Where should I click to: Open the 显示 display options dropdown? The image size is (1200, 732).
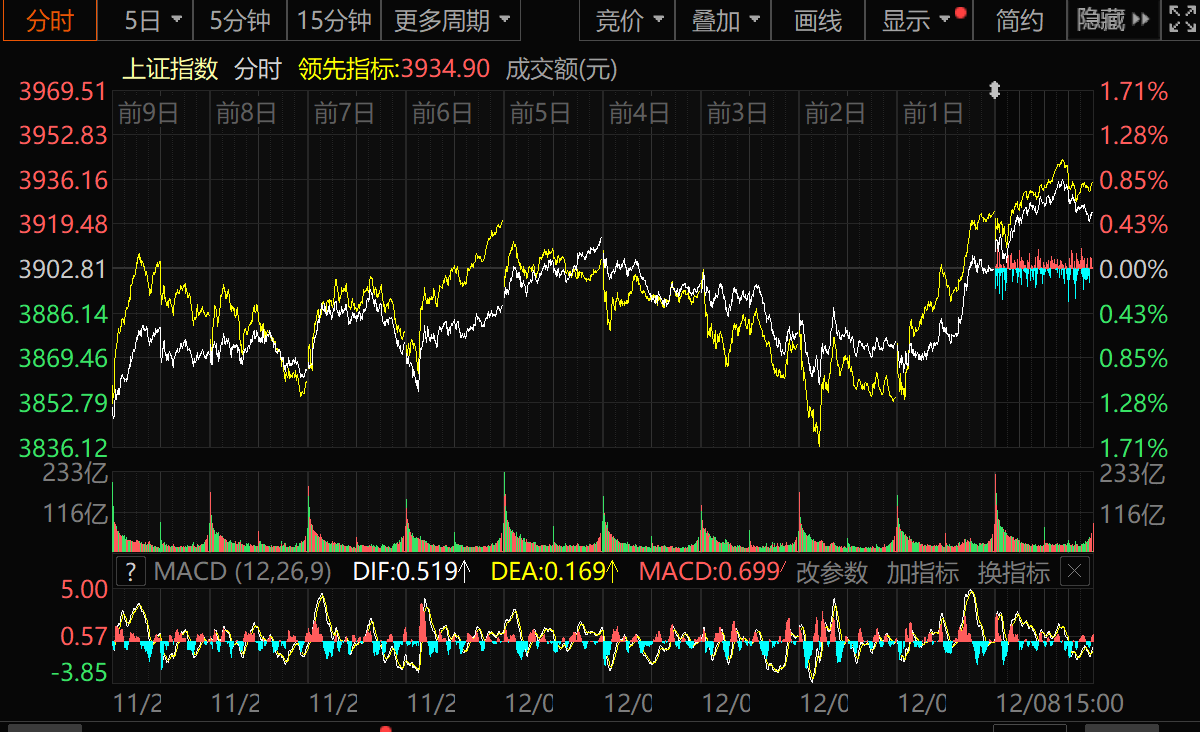point(916,20)
